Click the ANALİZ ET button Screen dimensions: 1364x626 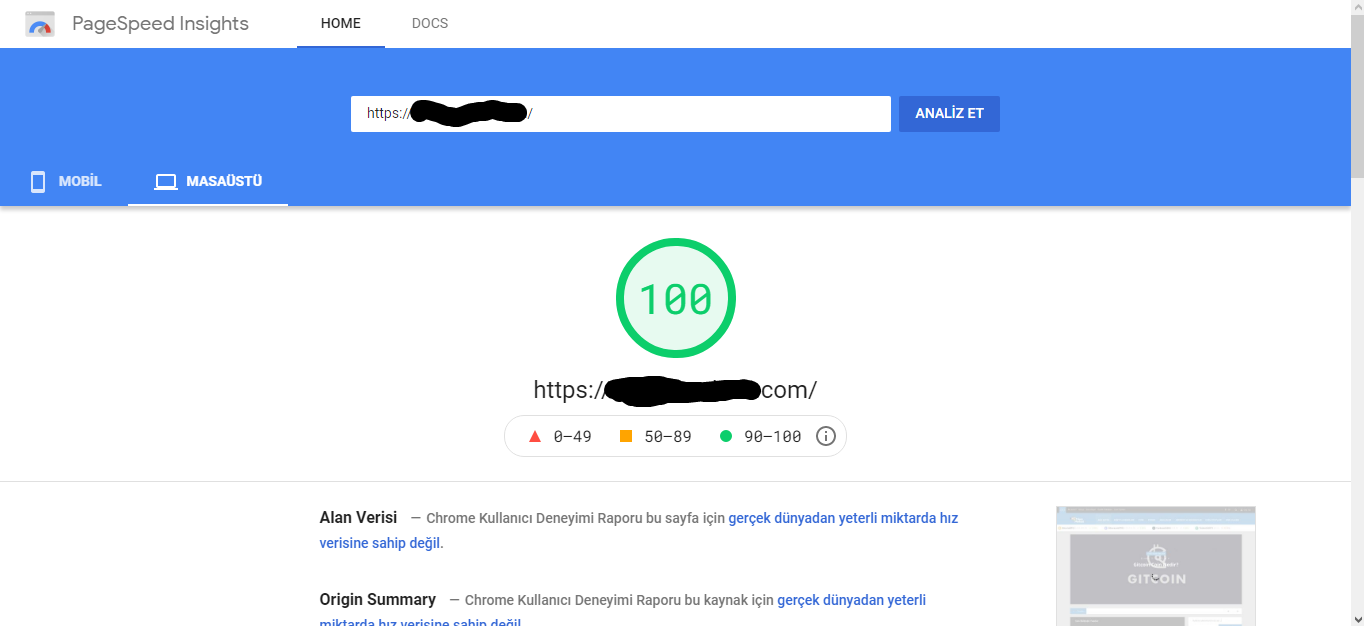click(949, 114)
